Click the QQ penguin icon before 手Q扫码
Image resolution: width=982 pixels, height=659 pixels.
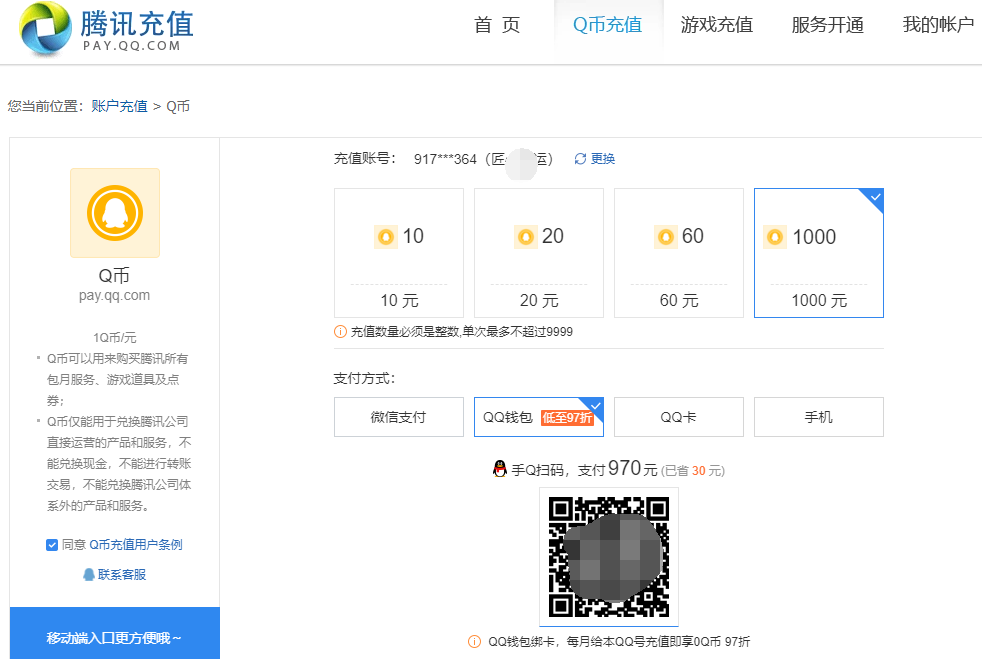[x=500, y=469]
